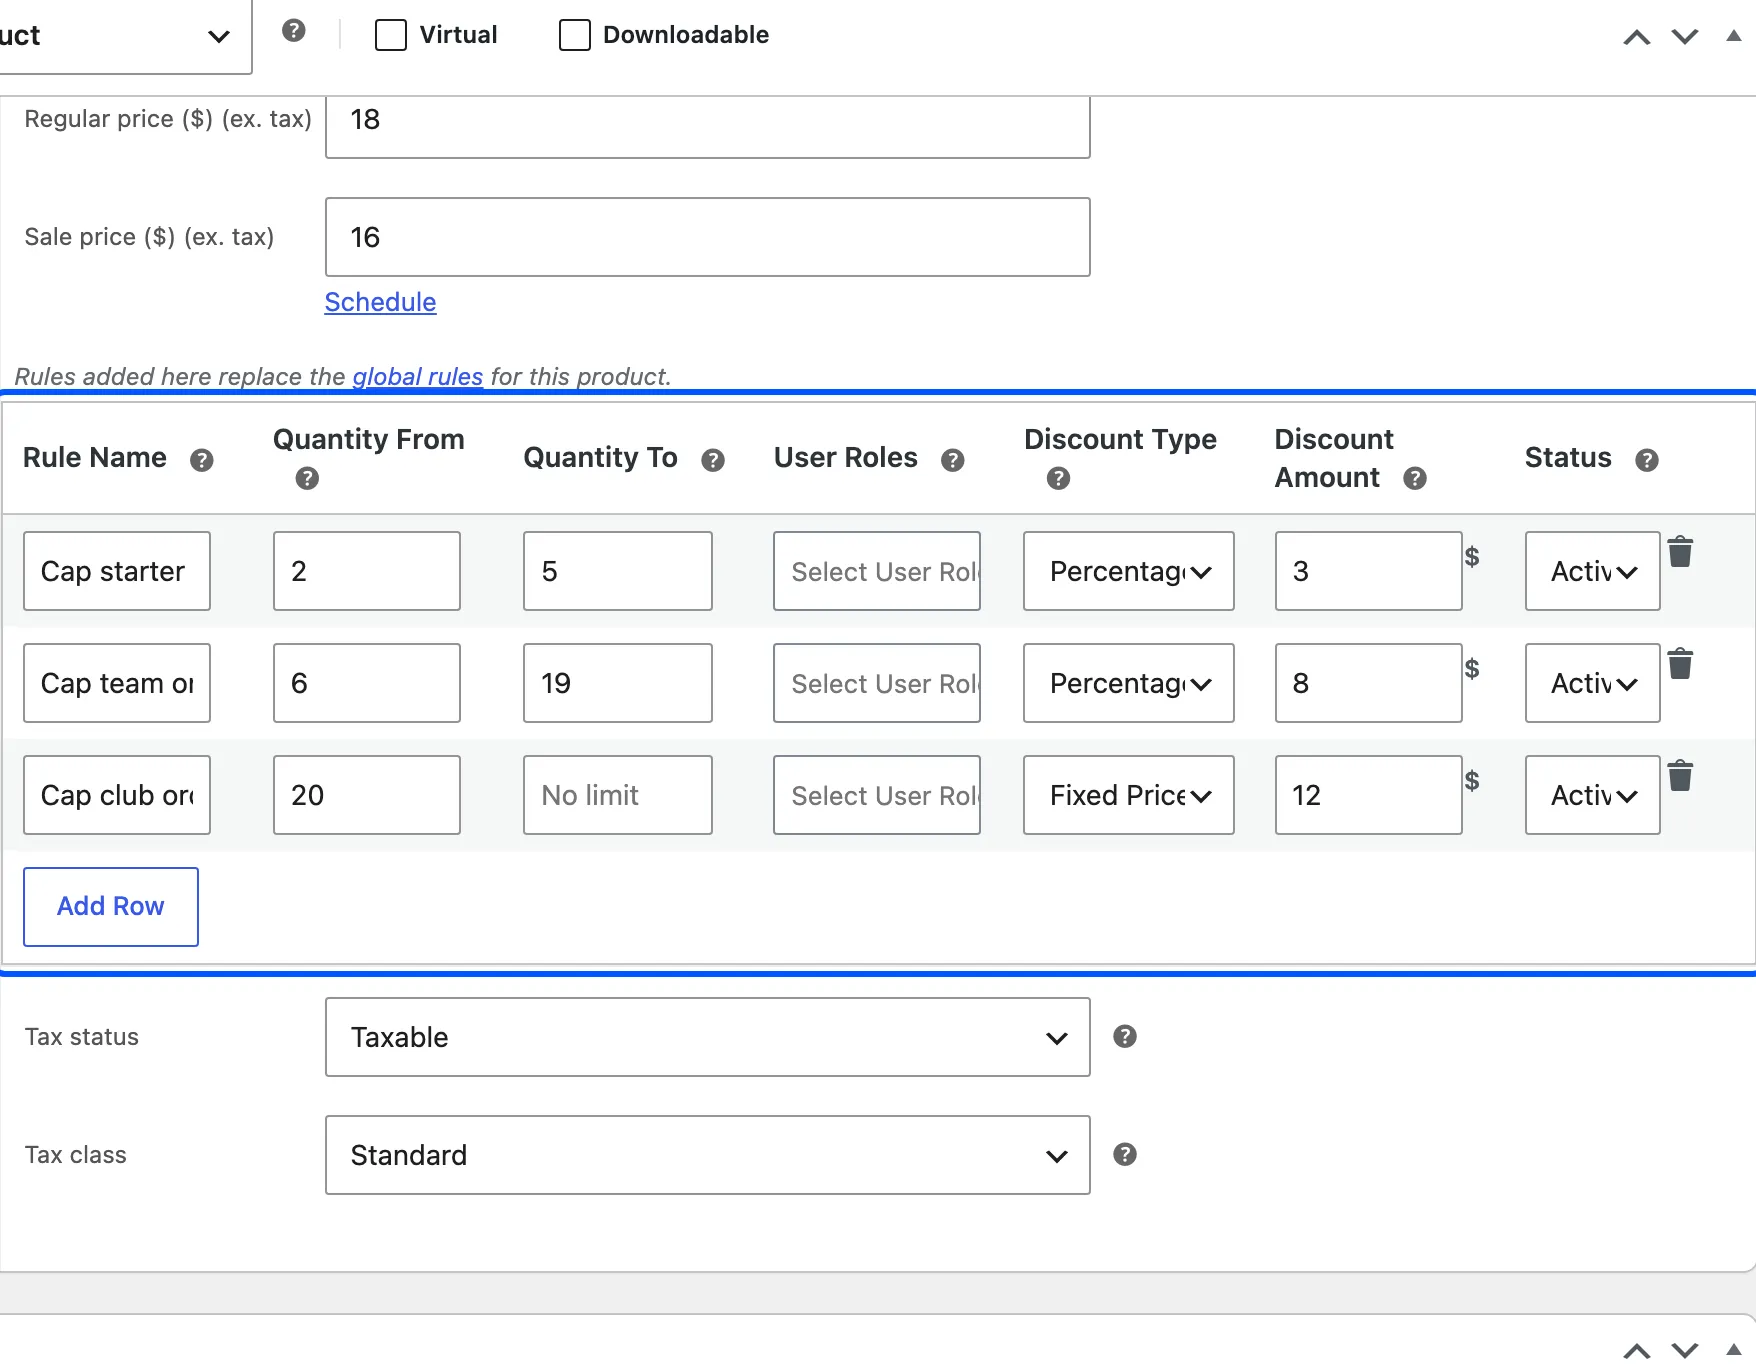Click Quantity From field showing 6
This screenshot has height=1364, width=1756.
[x=367, y=683]
